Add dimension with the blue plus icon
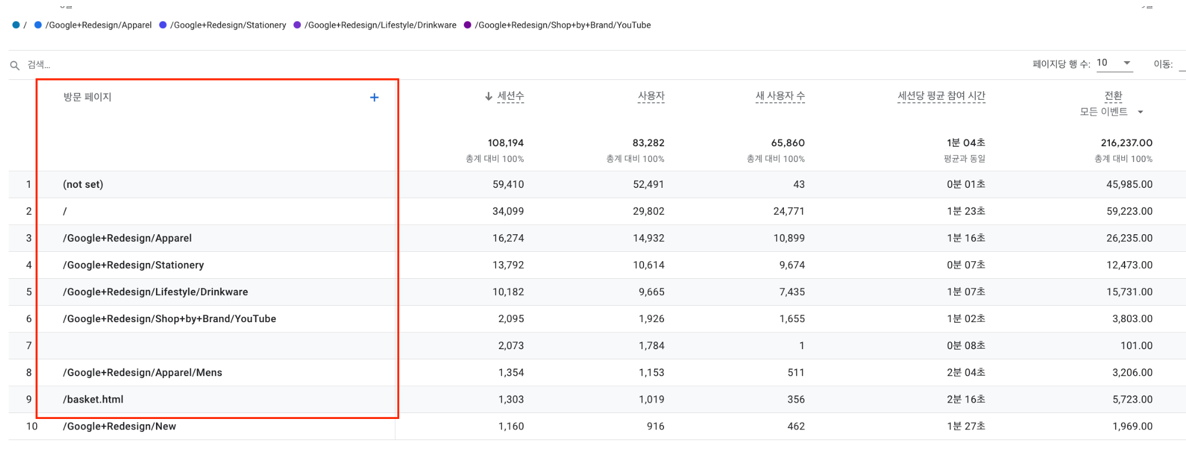Screen dimensions: 1186x449 (x=374, y=98)
